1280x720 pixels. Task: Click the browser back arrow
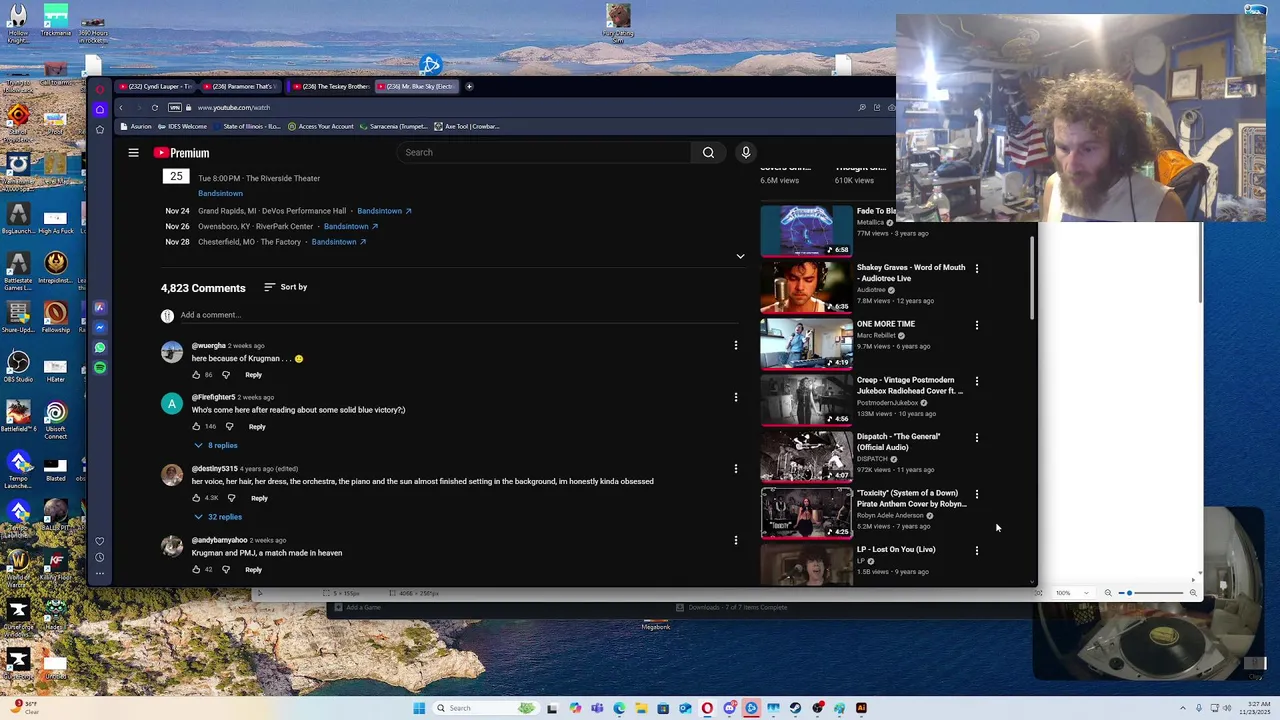coord(121,107)
